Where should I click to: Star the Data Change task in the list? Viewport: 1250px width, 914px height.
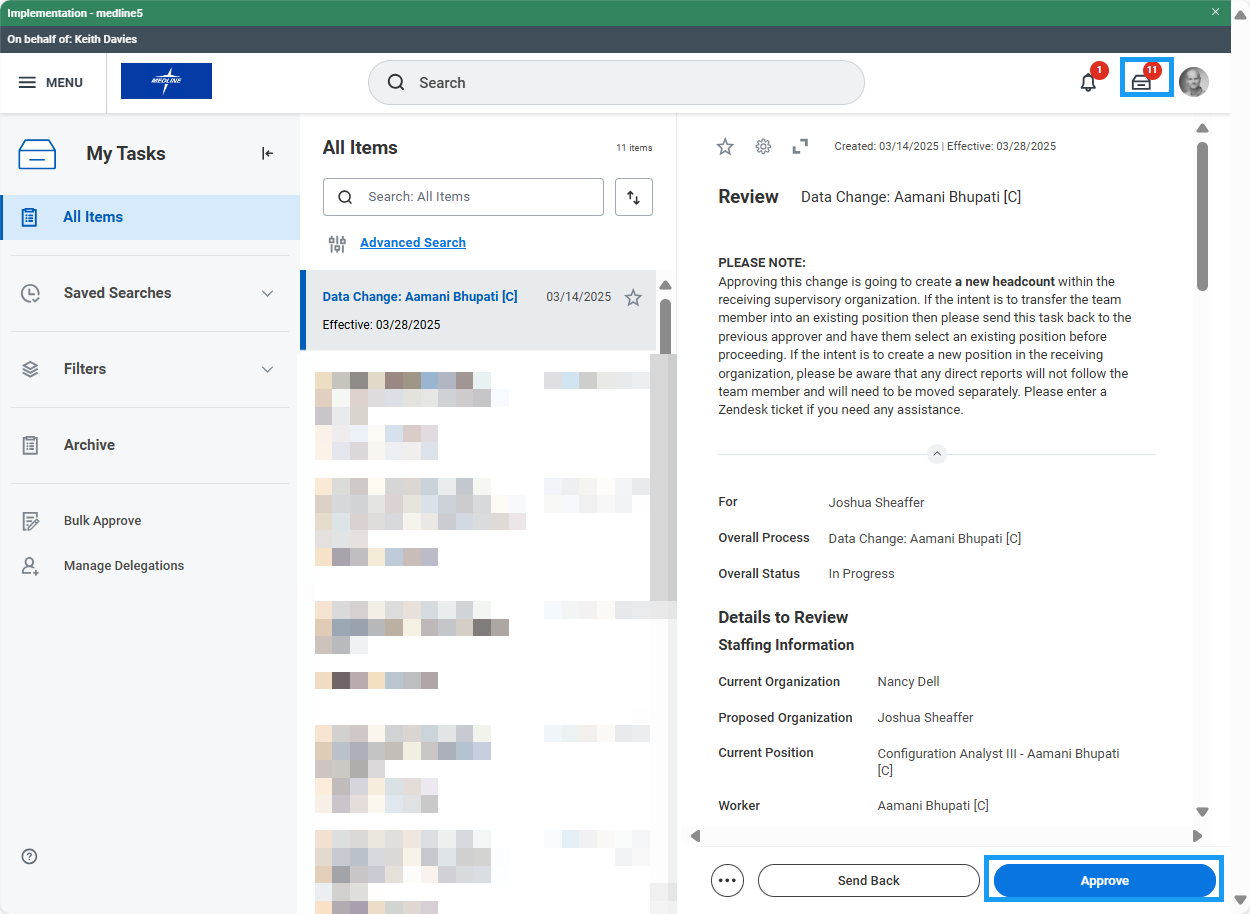click(633, 297)
